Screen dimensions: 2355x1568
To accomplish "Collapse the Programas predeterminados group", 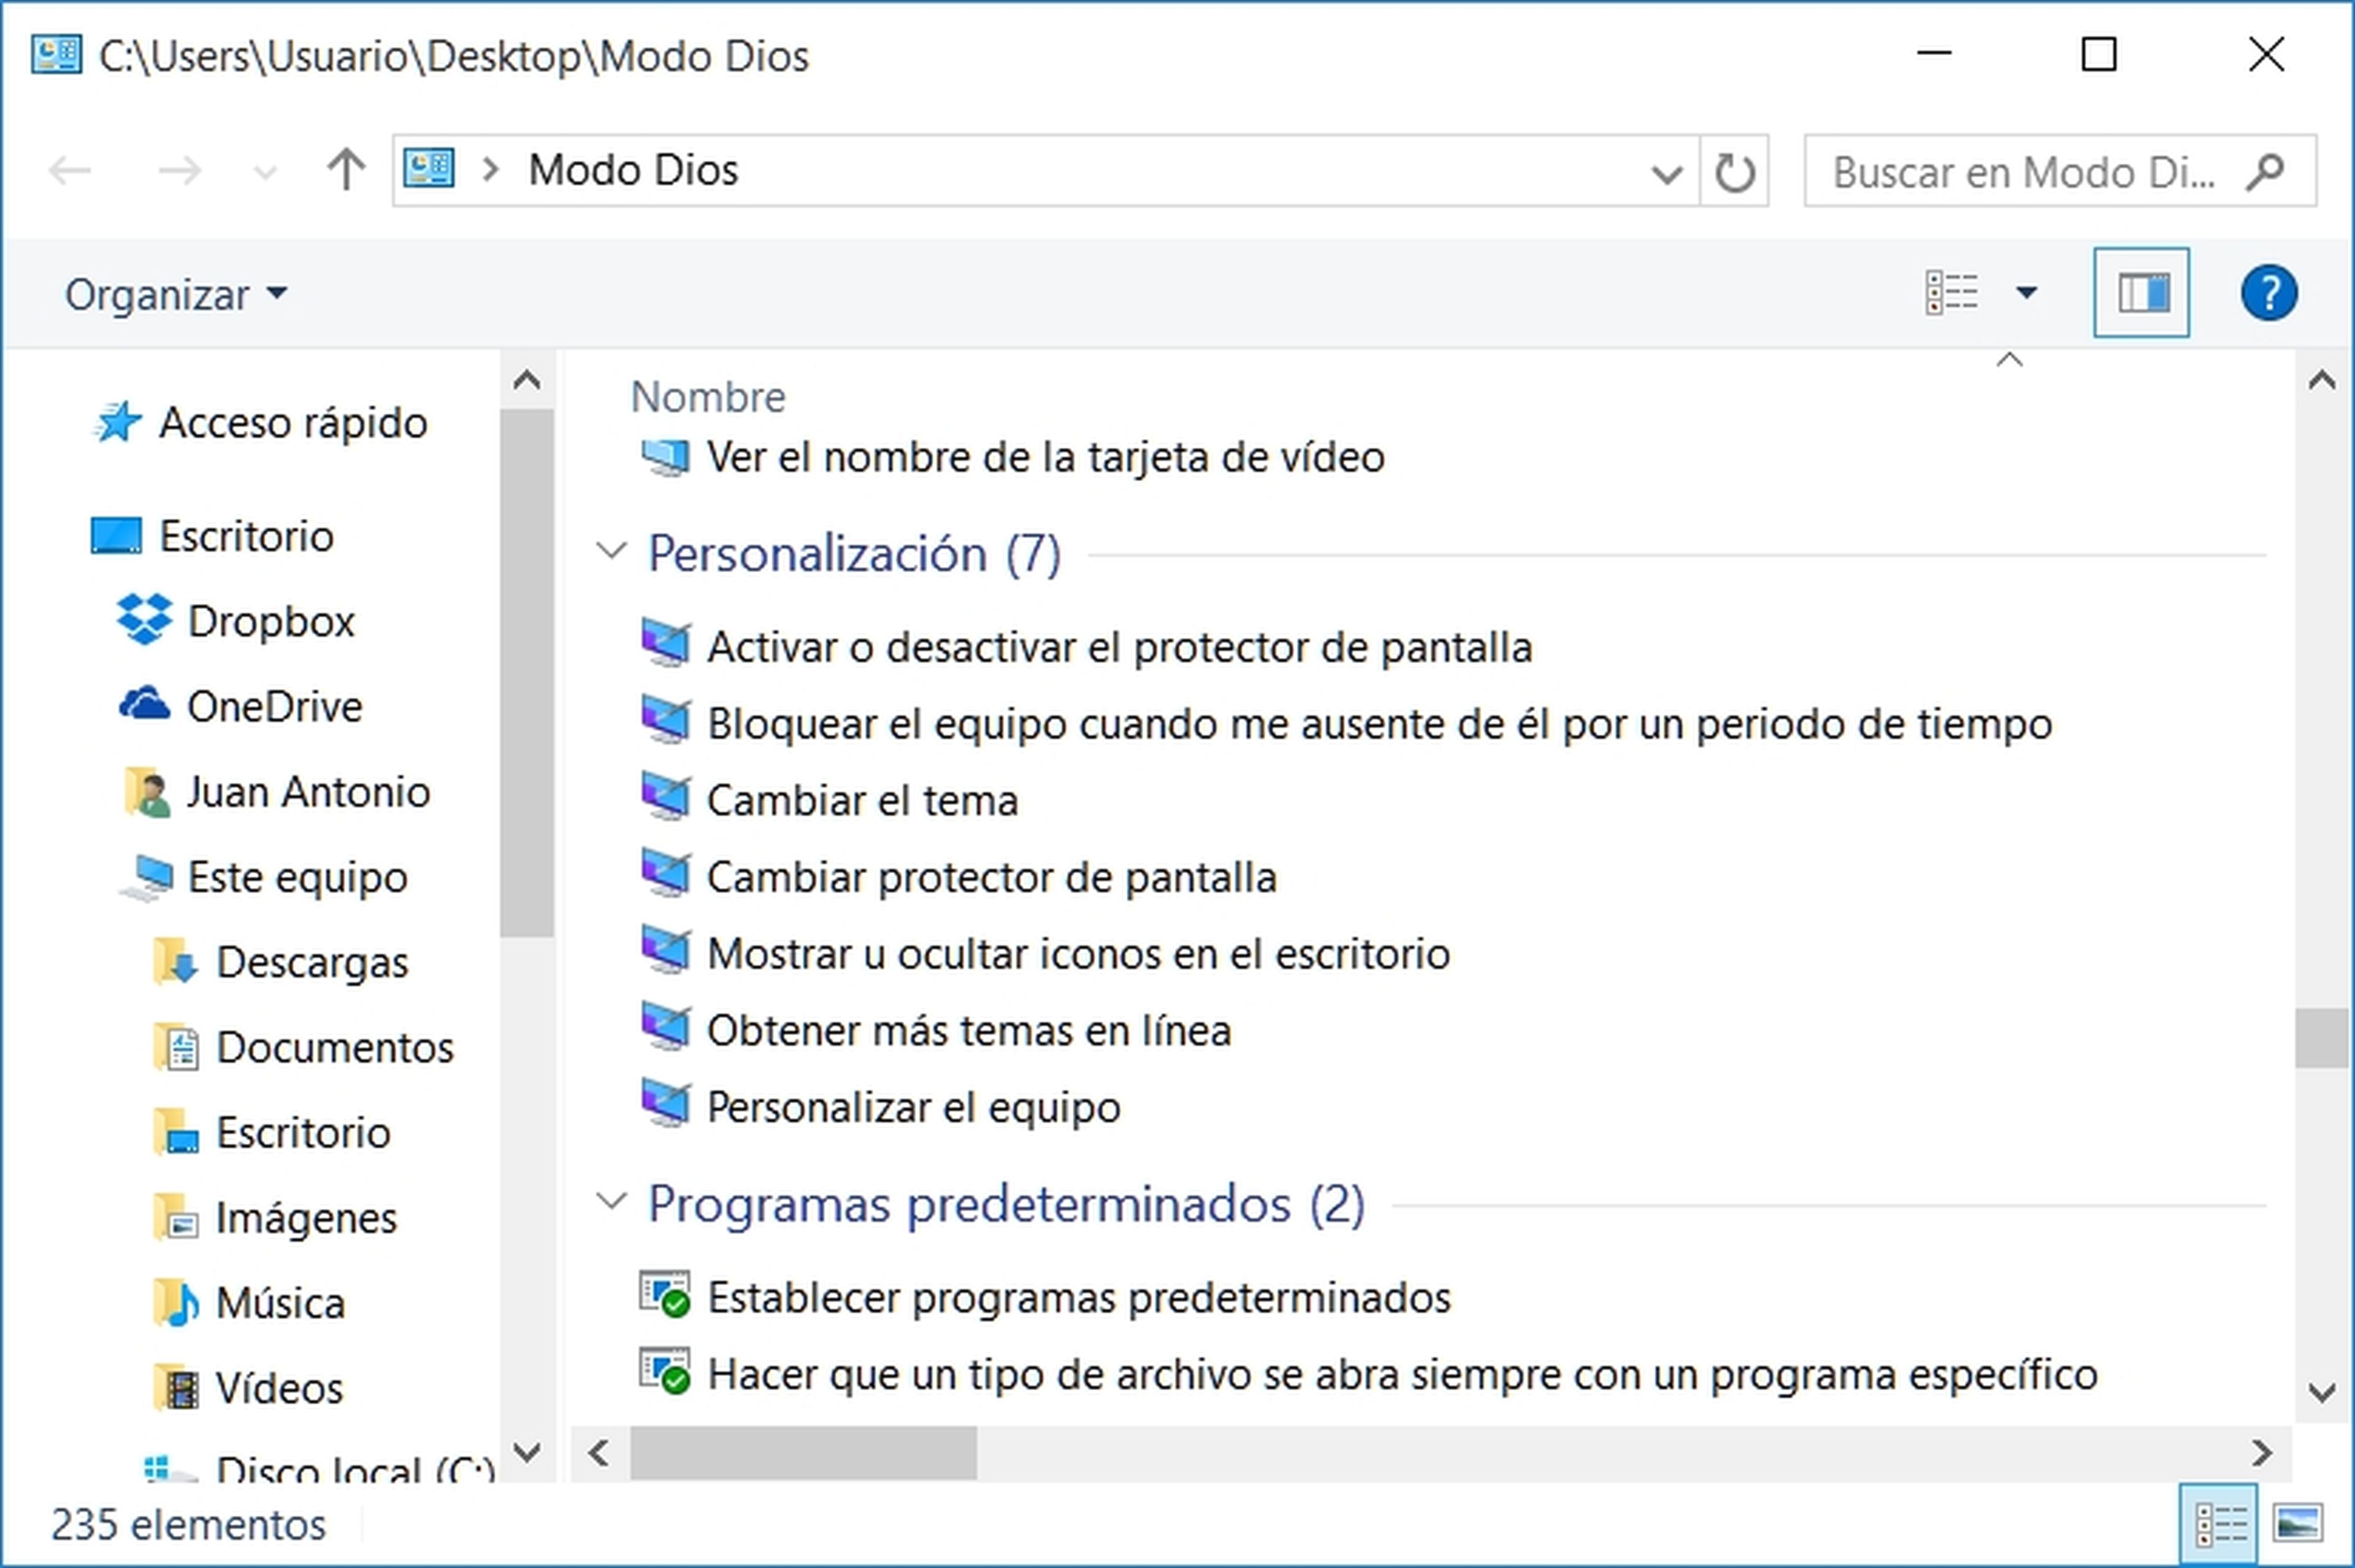I will click(x=610, y=1201).
